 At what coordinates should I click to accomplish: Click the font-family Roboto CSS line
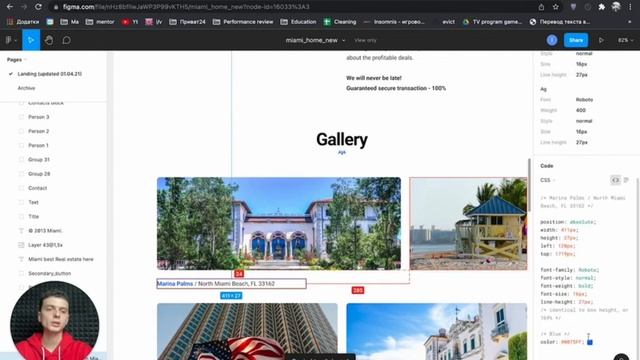569,270
